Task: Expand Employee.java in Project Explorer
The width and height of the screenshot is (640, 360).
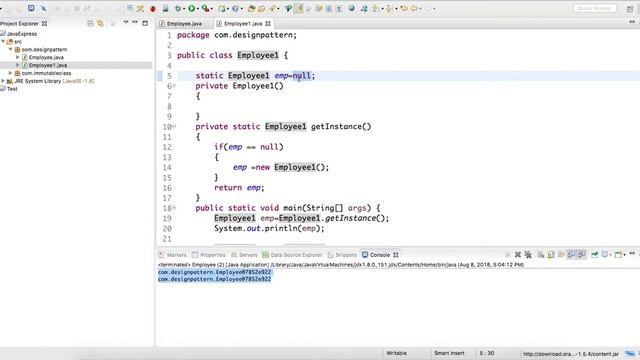Action: click(18, 57)
